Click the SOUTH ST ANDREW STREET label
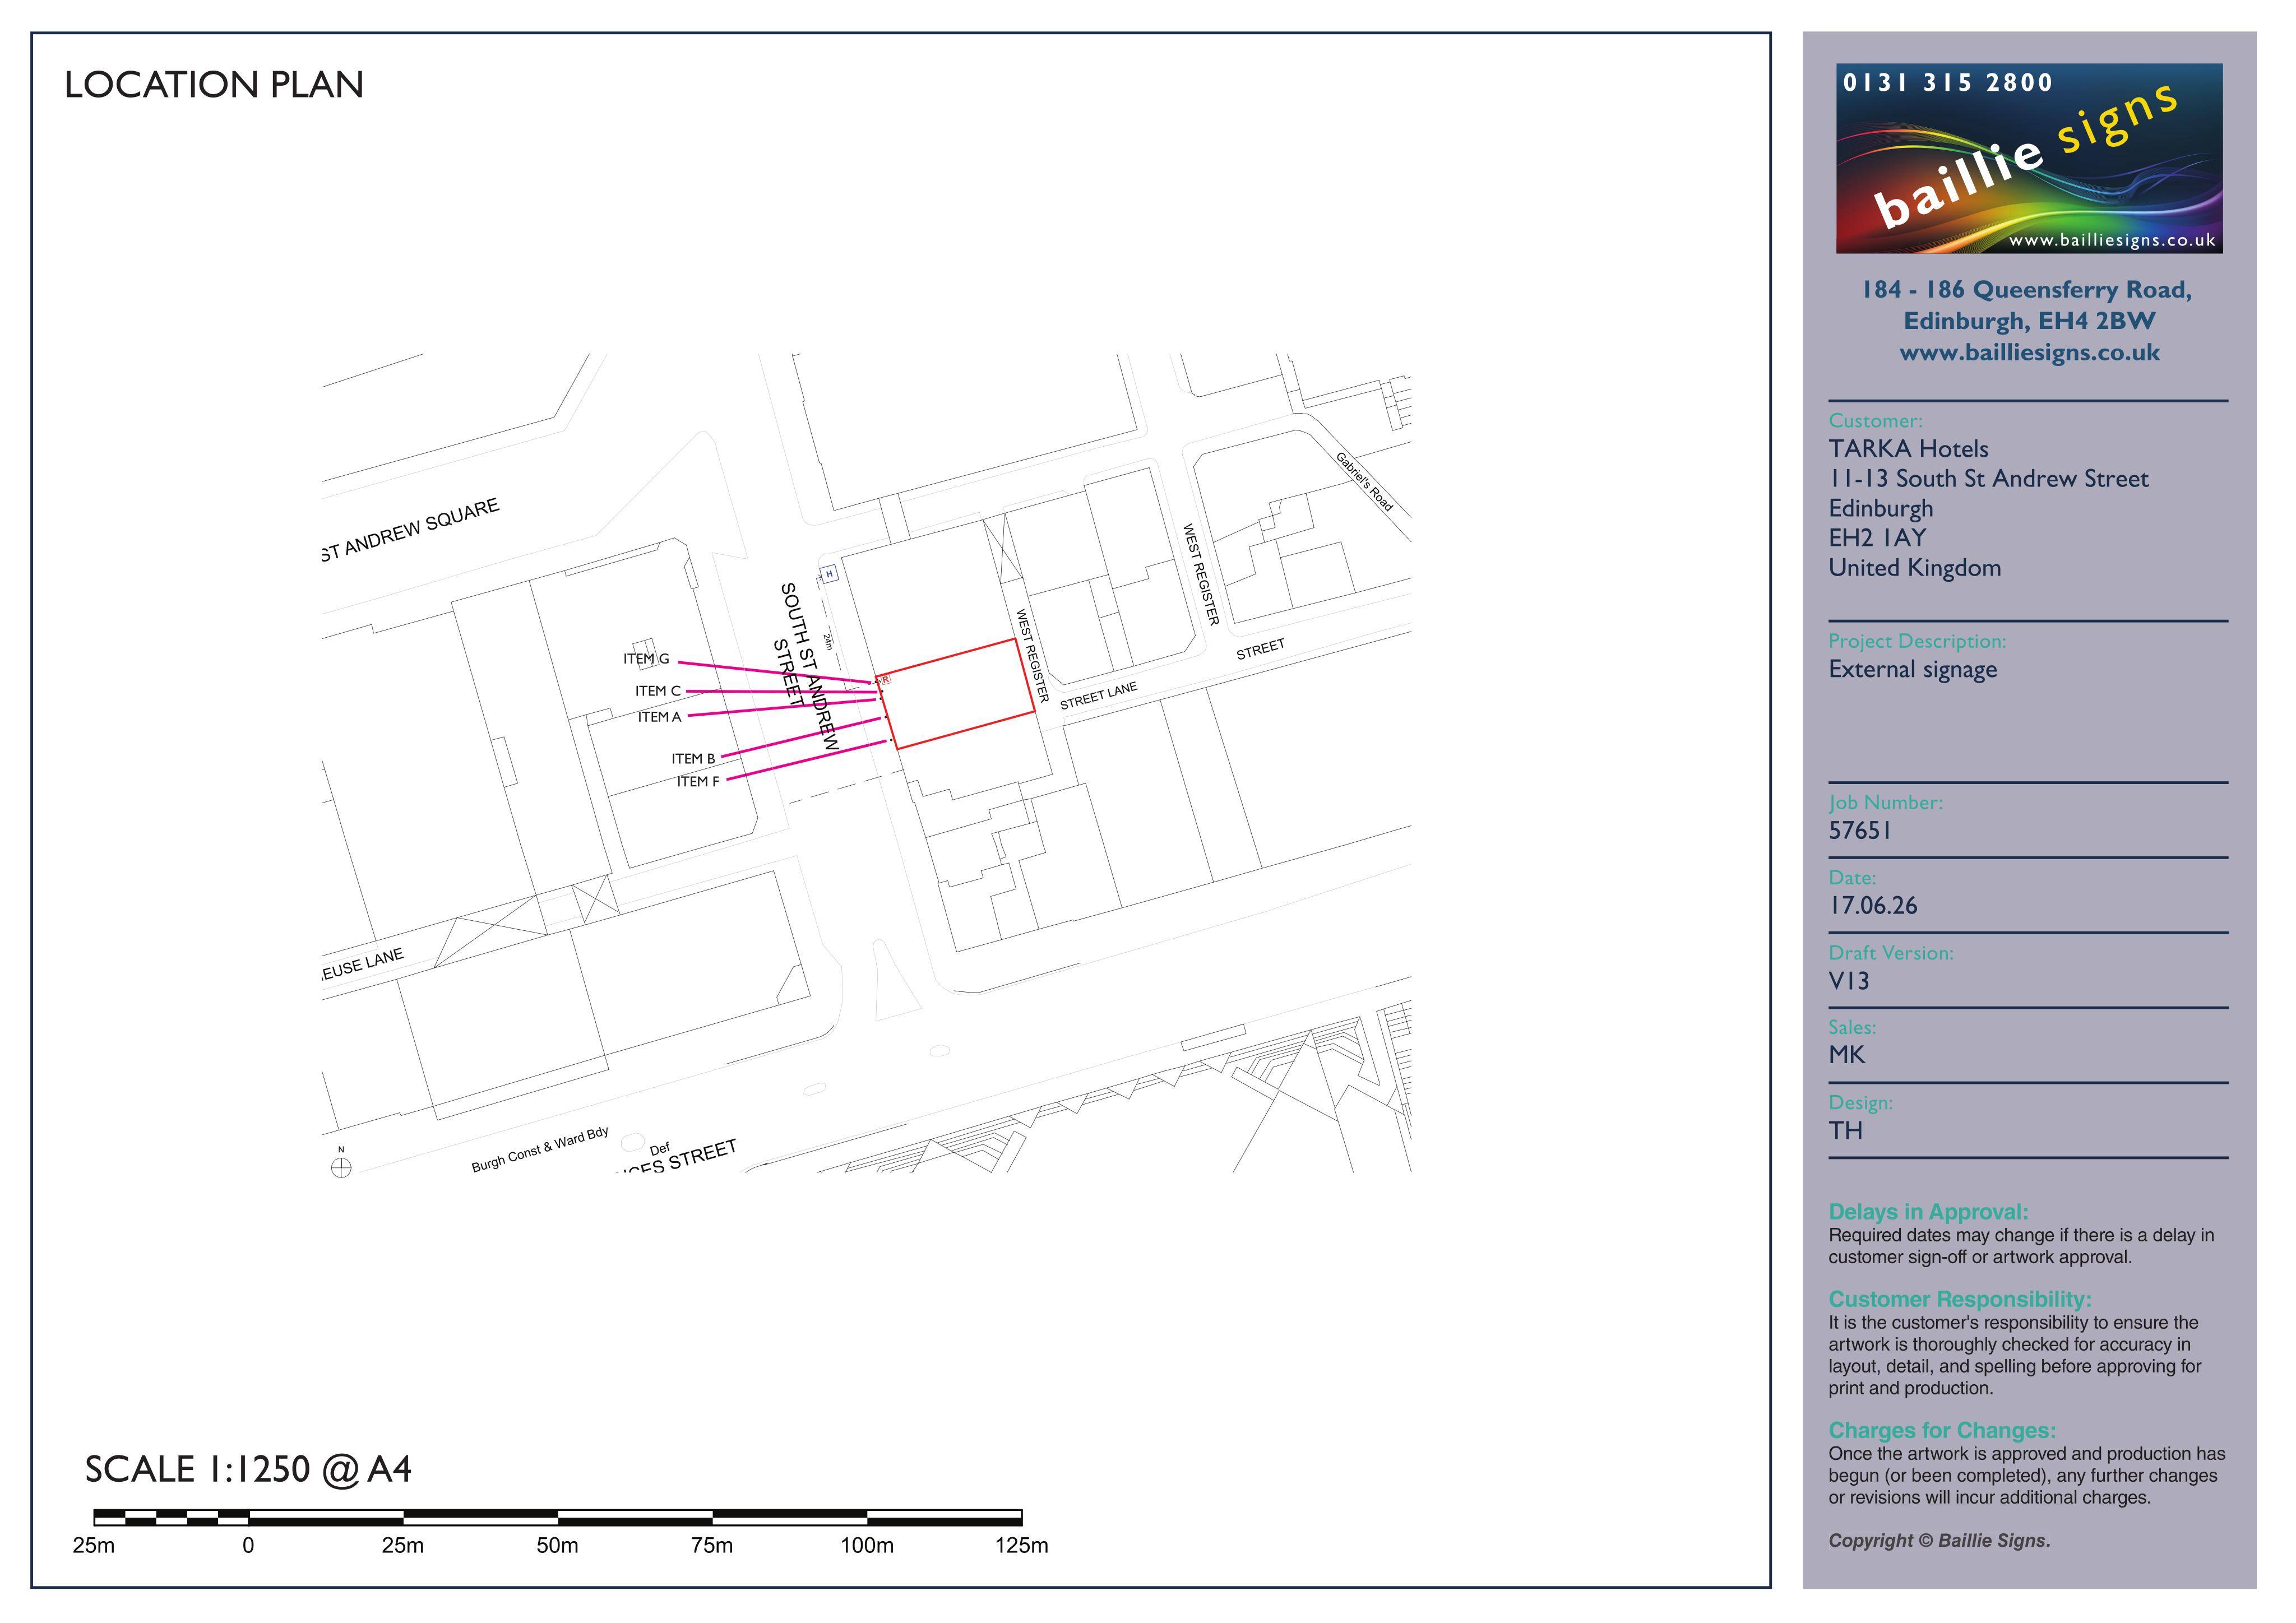 [x=806, y=666]
